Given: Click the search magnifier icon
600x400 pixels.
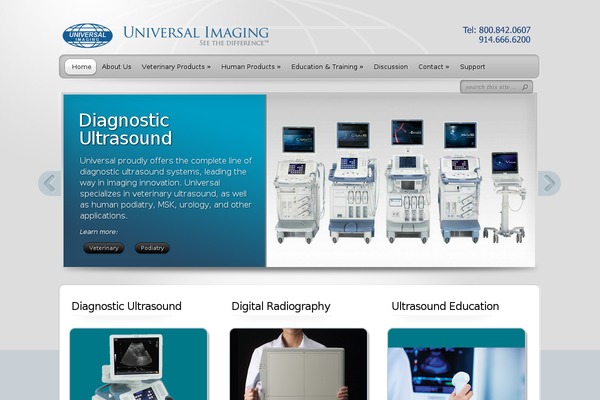Looking at the screenshot, I should tap(525, 87).
